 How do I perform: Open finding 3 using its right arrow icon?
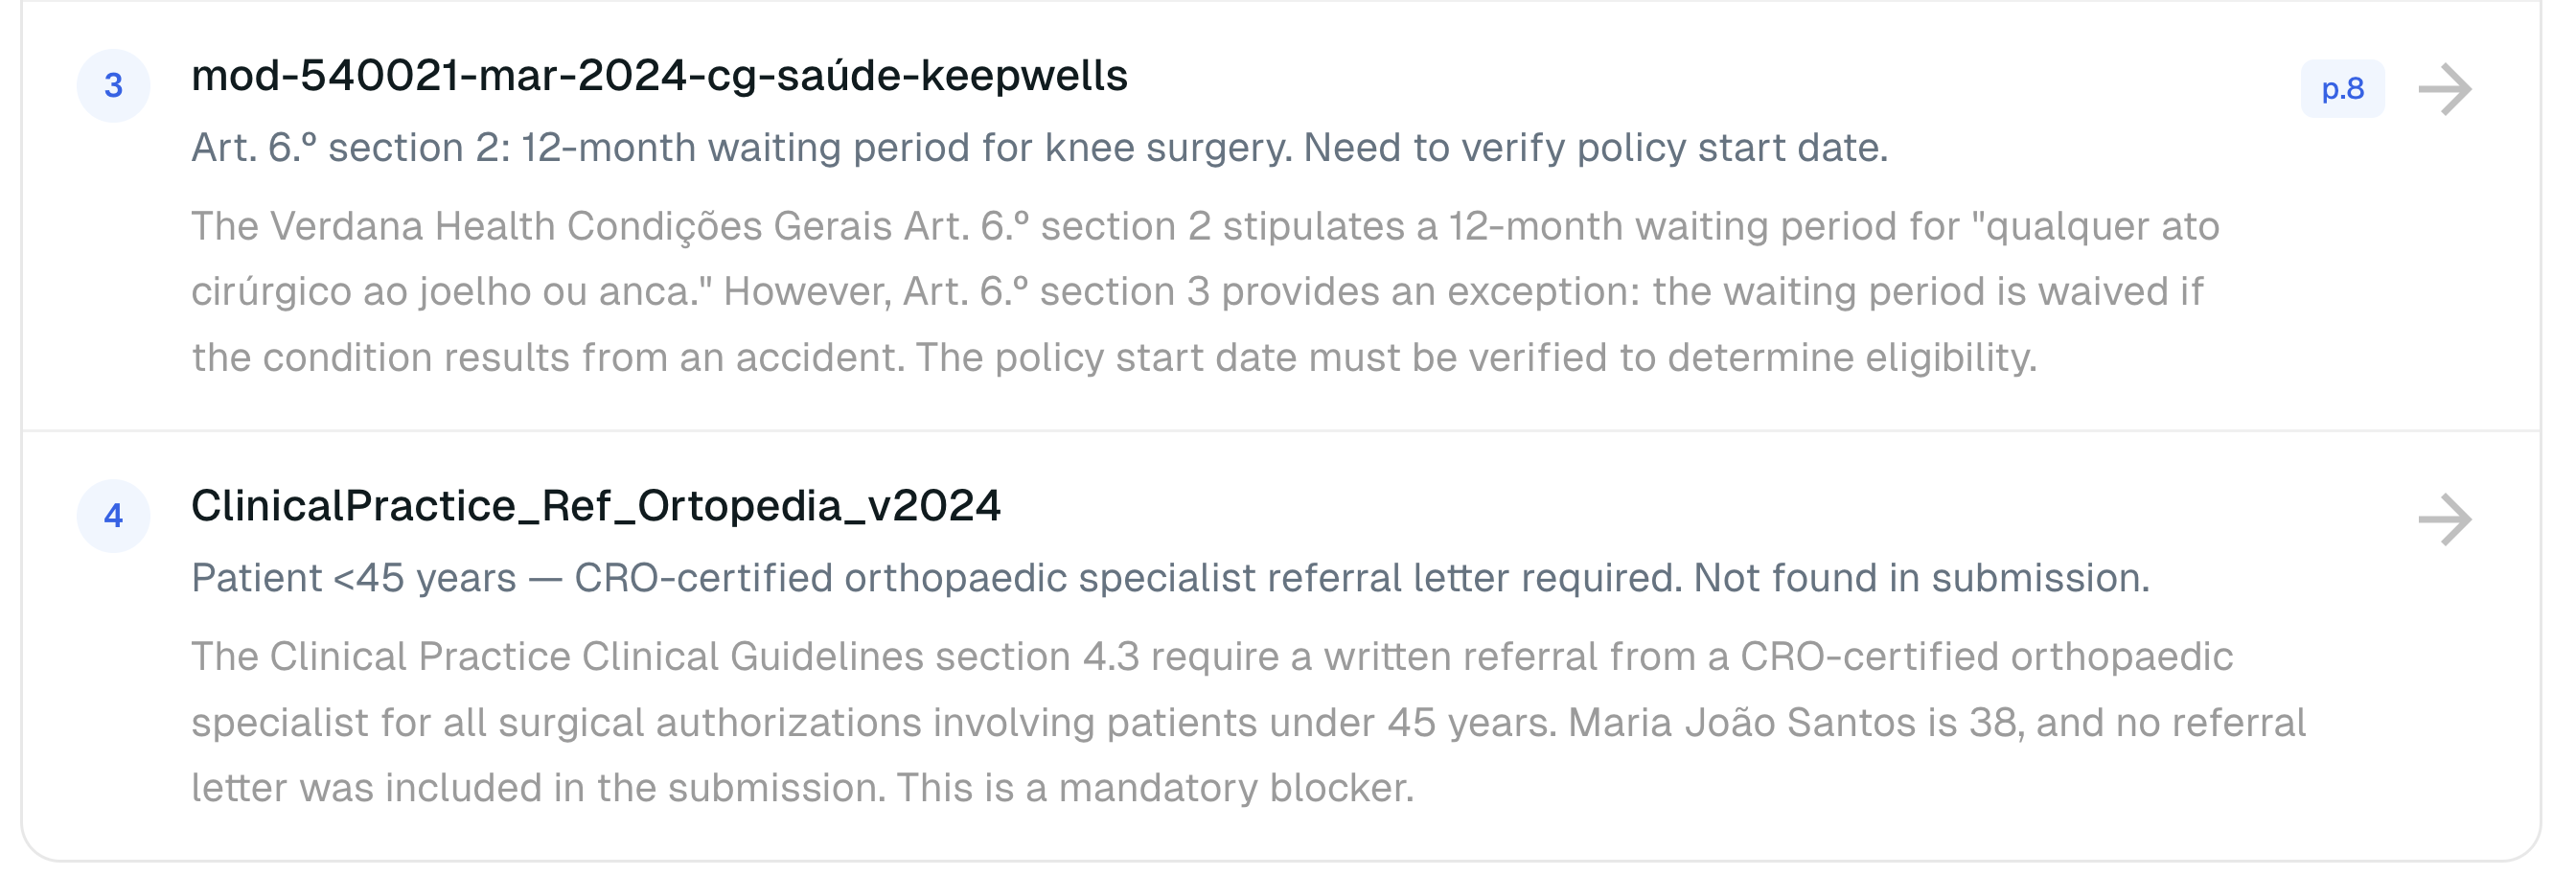[x=2444, y=90]
